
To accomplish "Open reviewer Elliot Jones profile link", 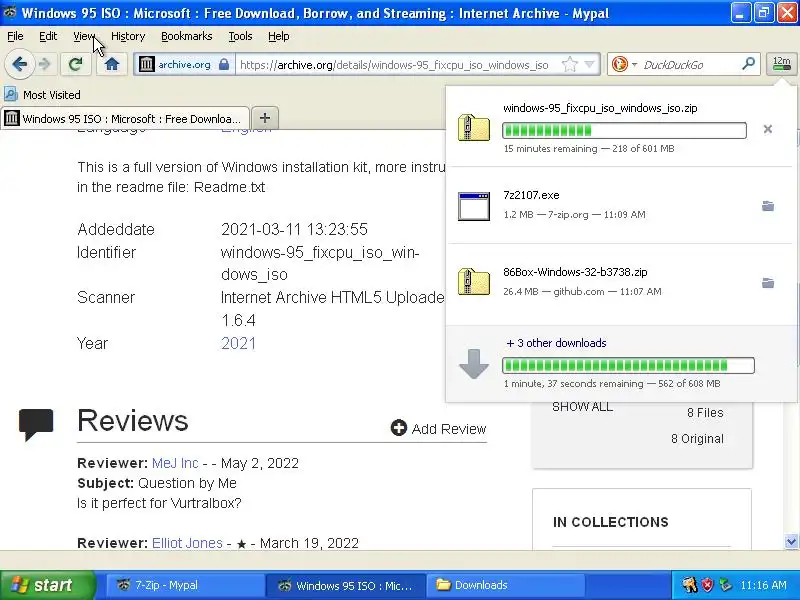I will [x=187, y=543].
